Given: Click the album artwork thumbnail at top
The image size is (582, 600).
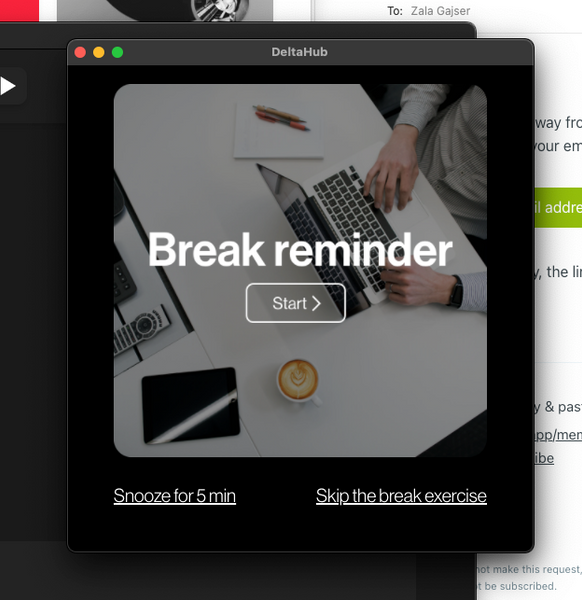Looking at the screenshot, I should (165, 10).
